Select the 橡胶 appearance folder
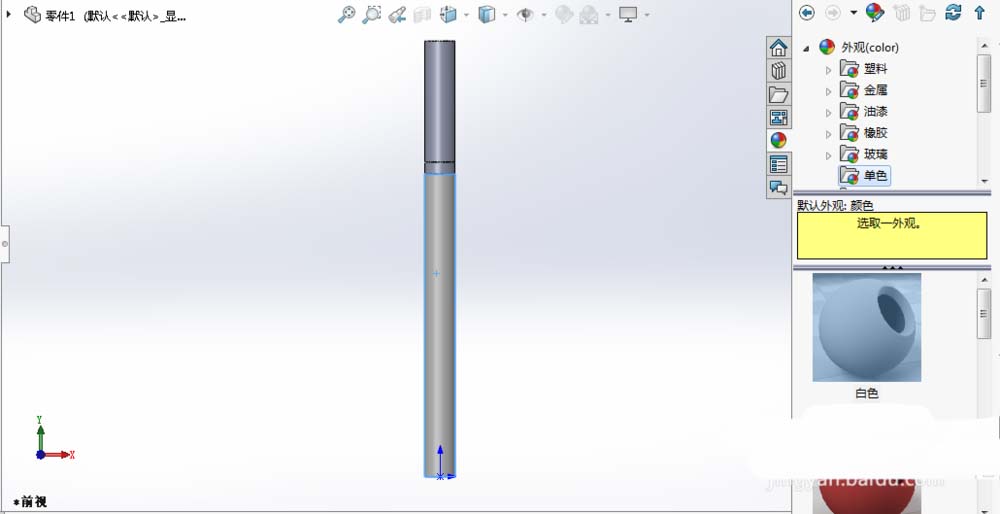Image resolution: width=1000 pixels, height=514 pixels. pyautogui.click(x=864, y=133)
